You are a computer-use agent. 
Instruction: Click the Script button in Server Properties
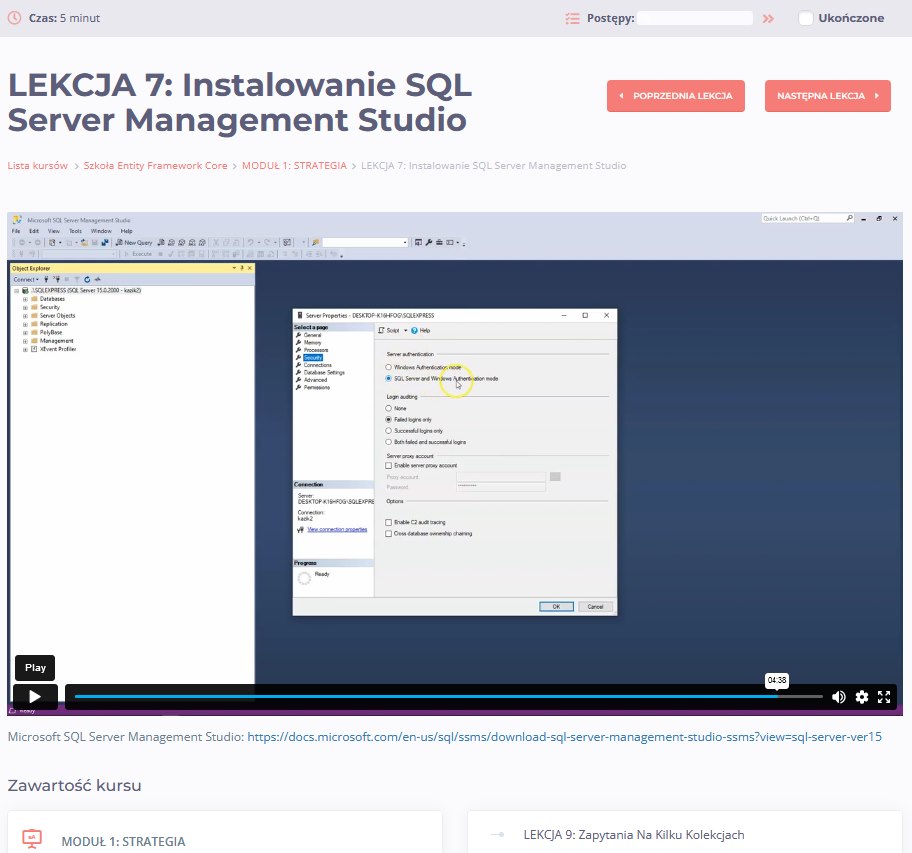point(389,330)
